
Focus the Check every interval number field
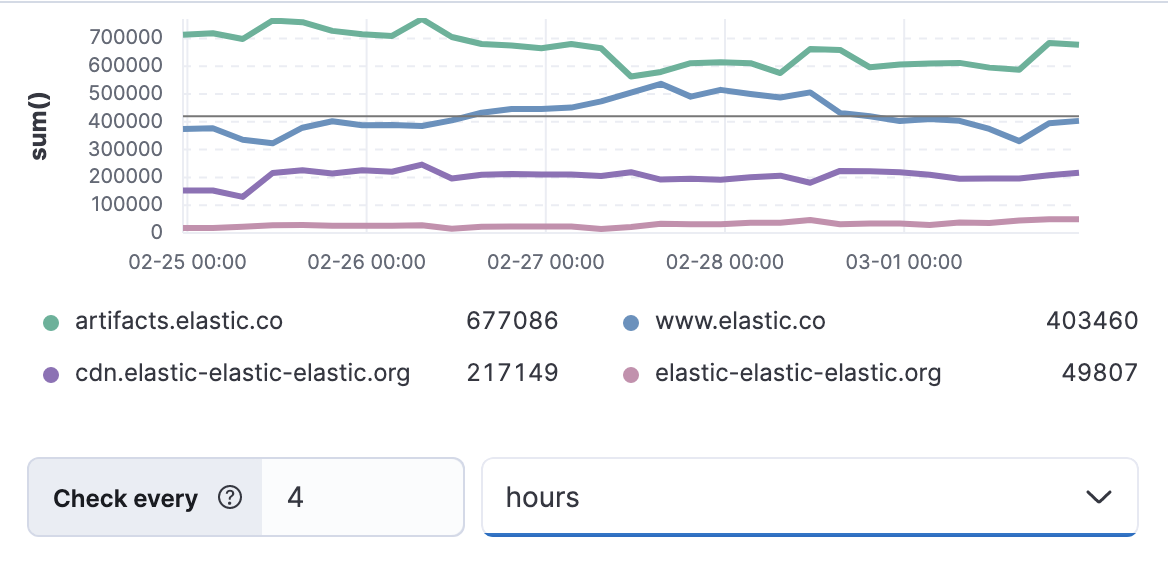pyautogui.click(x=362, y=498)
